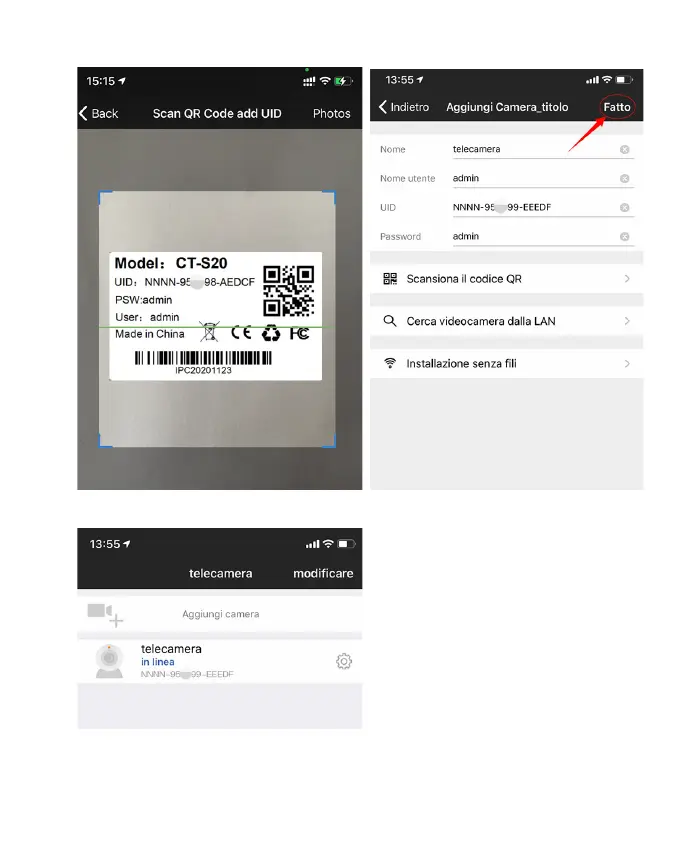Tap Indietro to go back

tap(404, 107)
